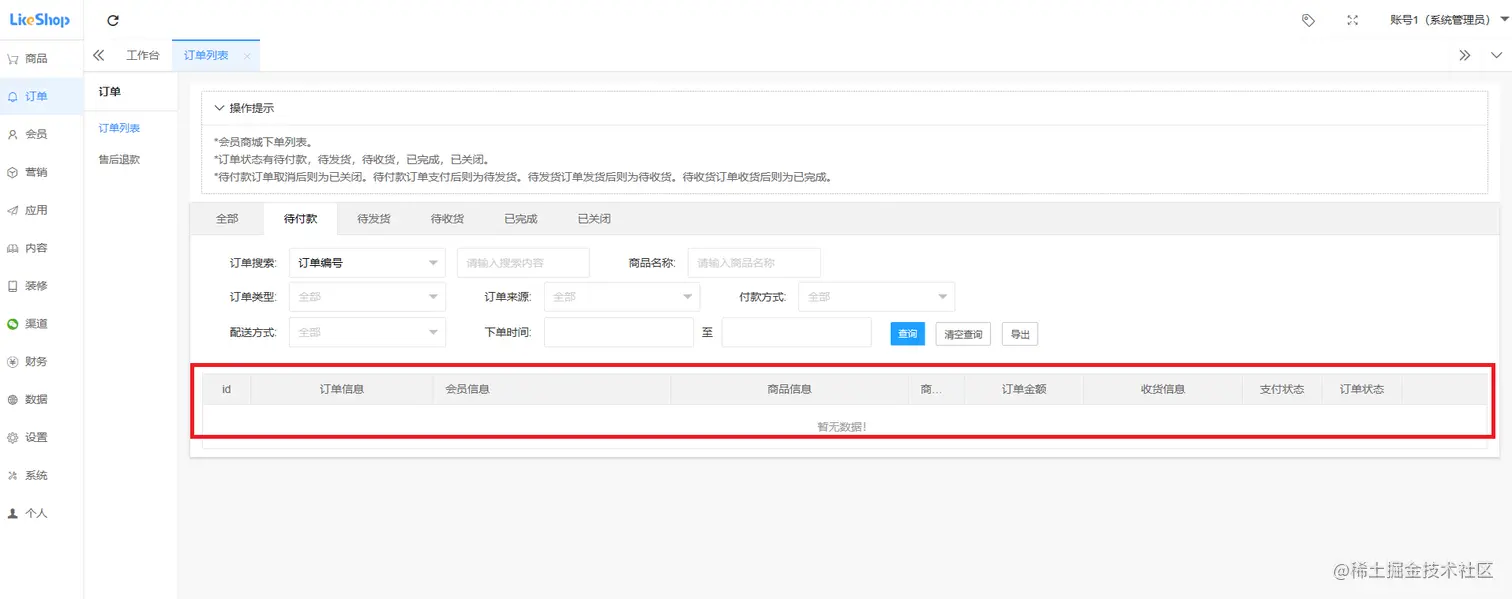This screenshot has width=1512, height=599.
Task: Click the 订单金额 column header
Action: pos(1024,389)
